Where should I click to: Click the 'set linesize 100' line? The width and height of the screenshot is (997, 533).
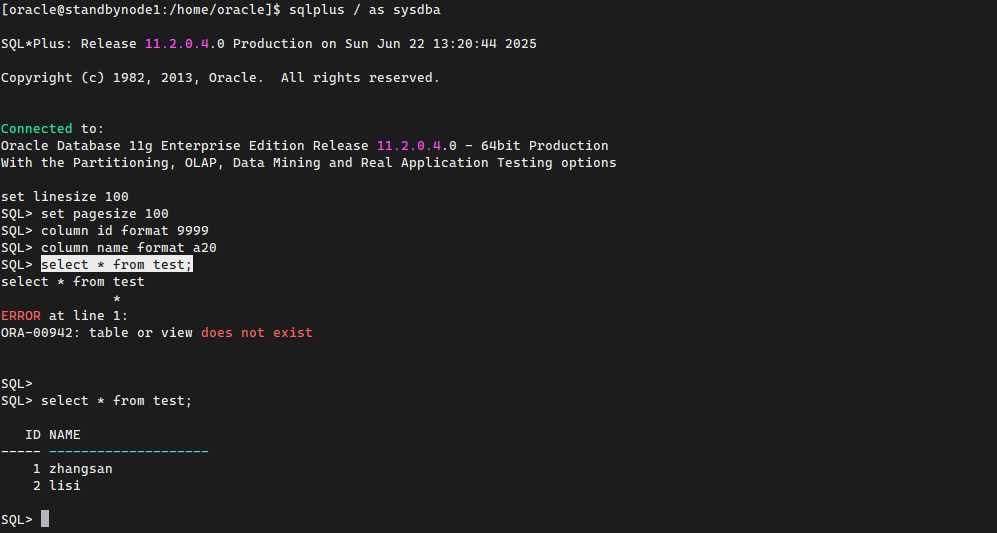tap(65, 196)
